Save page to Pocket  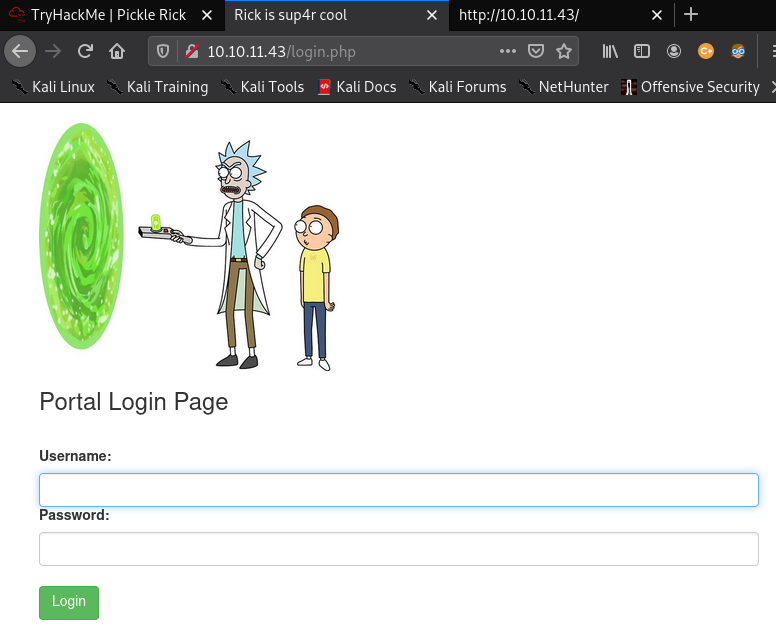(x=536, y=51)
